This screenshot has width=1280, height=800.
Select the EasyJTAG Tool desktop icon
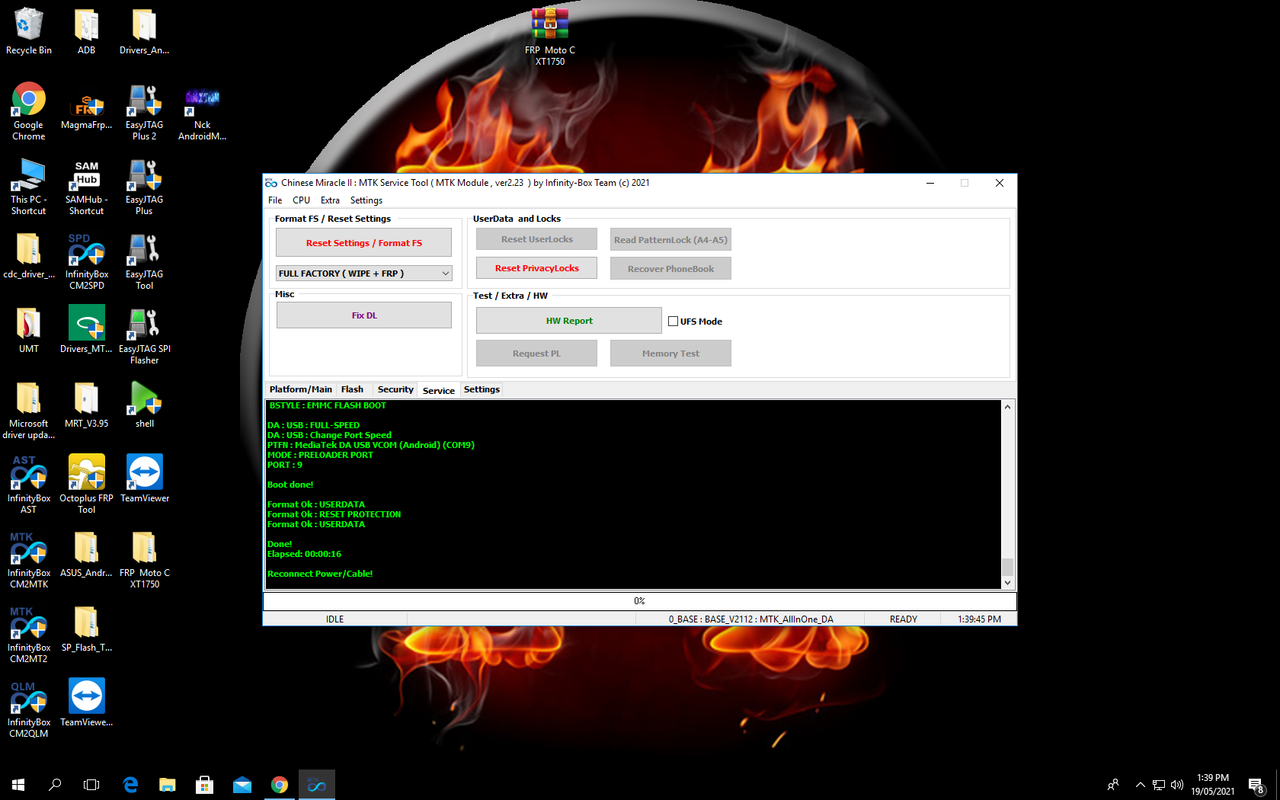145,262
